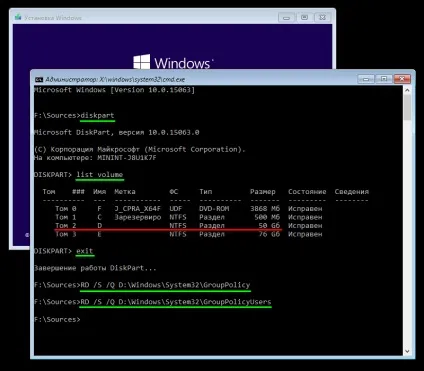Click the "list volume" command text
This screenshot has height=371, width=424.
coord(100,175)
